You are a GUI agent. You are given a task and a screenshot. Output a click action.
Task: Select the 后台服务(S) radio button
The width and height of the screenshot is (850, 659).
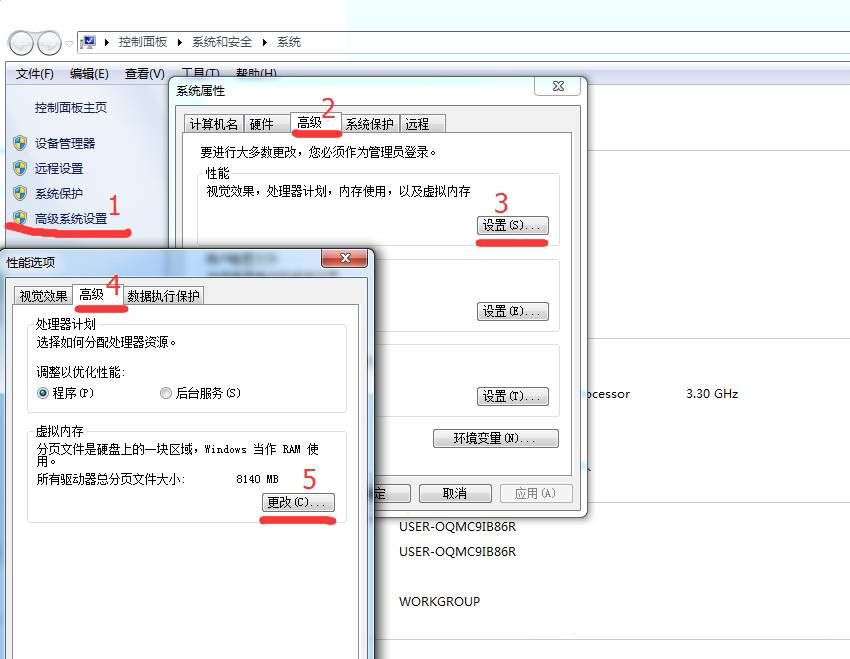[x=166, y=394]
